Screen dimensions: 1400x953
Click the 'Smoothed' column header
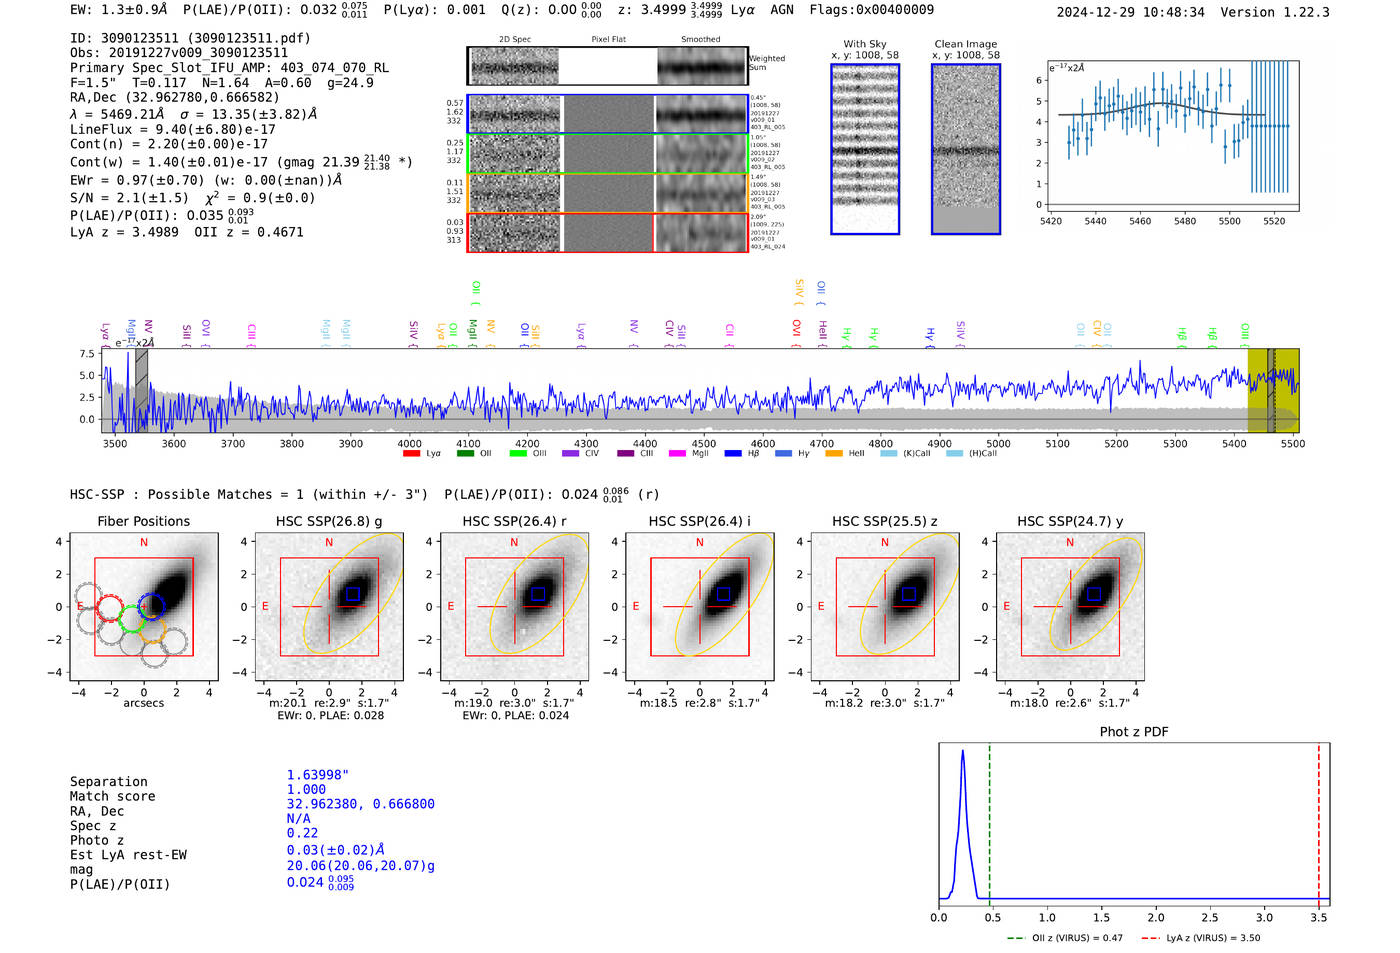tap(701, 39)
